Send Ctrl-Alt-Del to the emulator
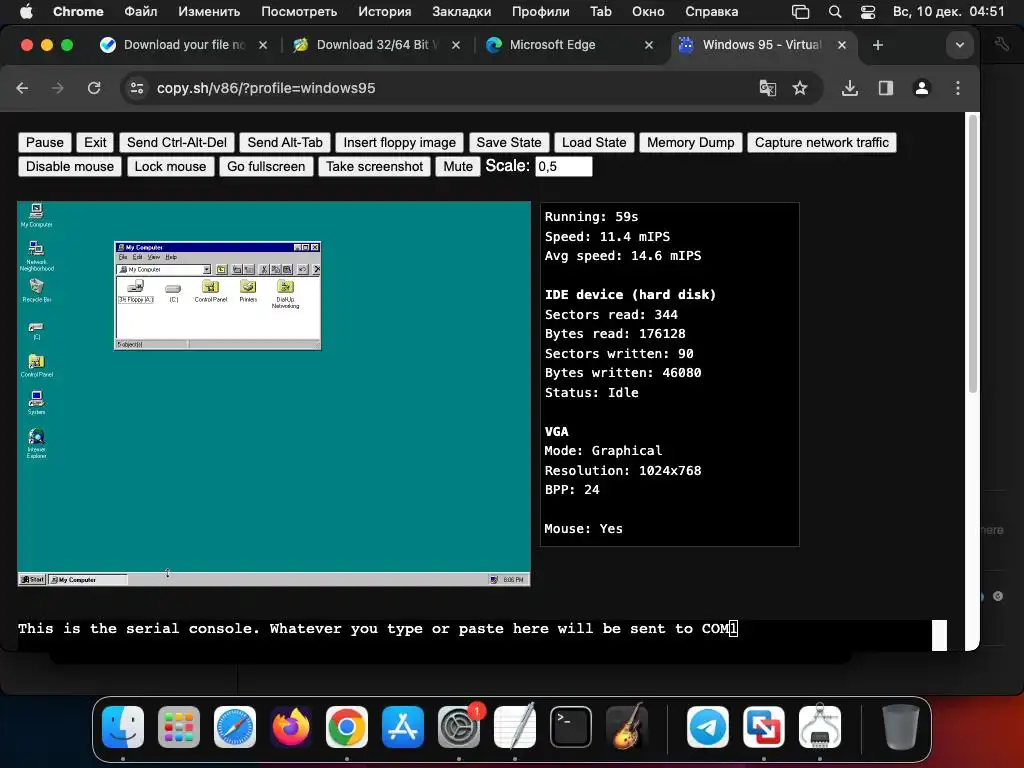 176,142
